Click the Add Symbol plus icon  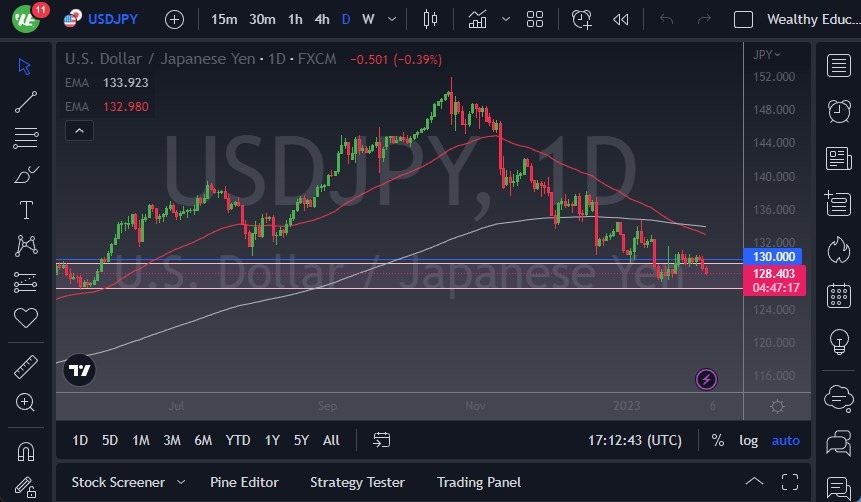[x=174, y=19]
